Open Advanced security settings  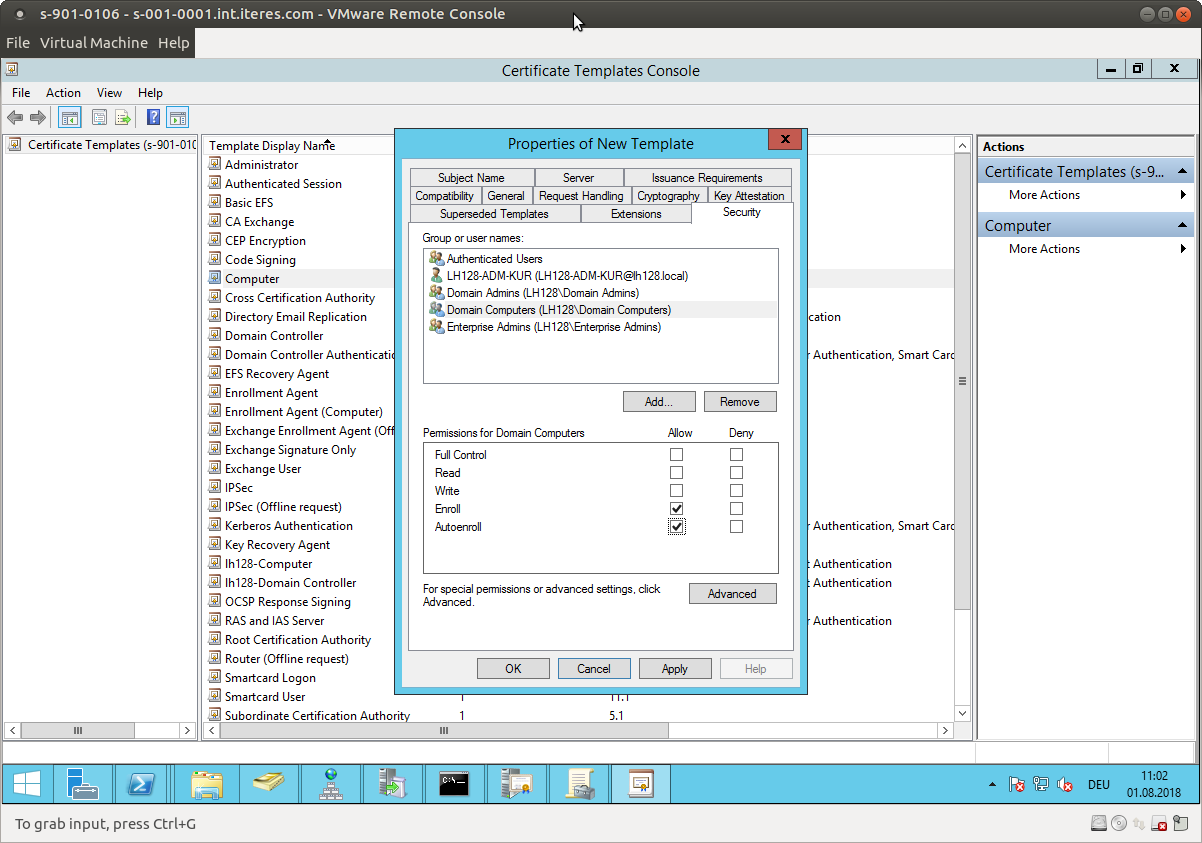(x=733, y=594)
